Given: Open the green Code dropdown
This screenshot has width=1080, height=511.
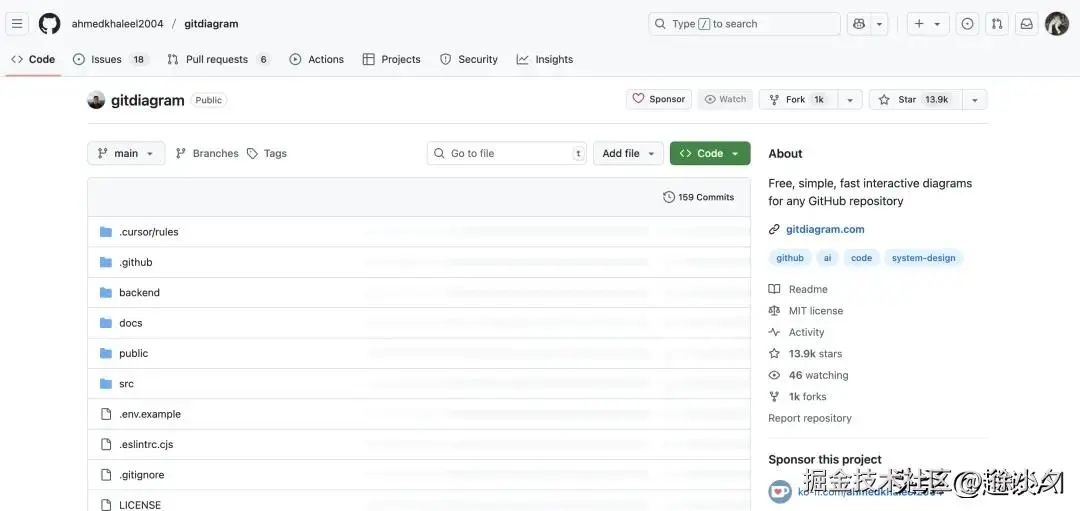Looking at the screenshot, I should click(710, 153).
